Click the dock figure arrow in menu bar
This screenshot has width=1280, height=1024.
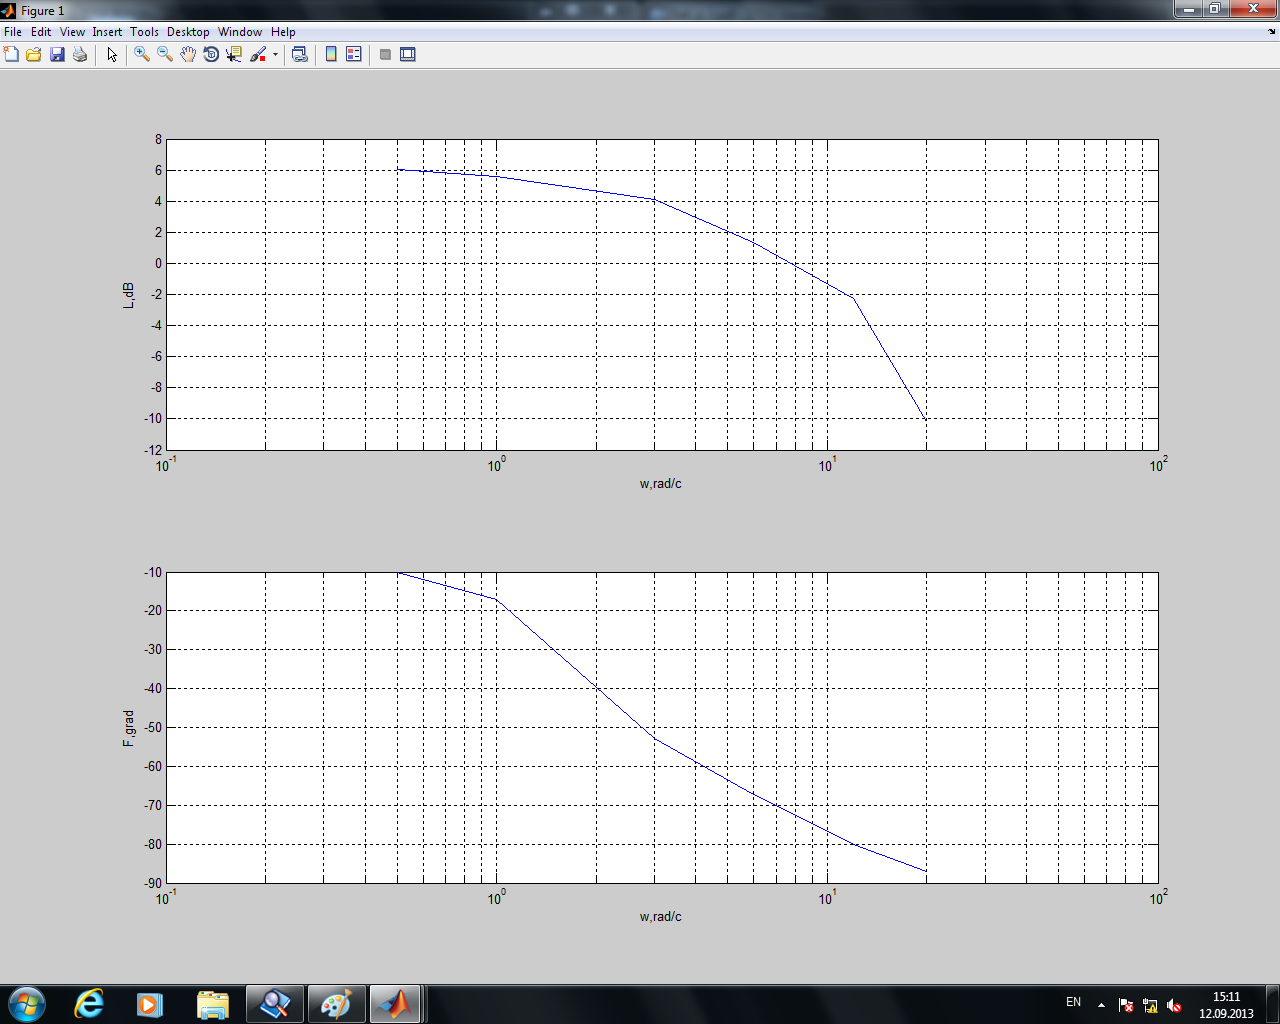pos(1271,32)
